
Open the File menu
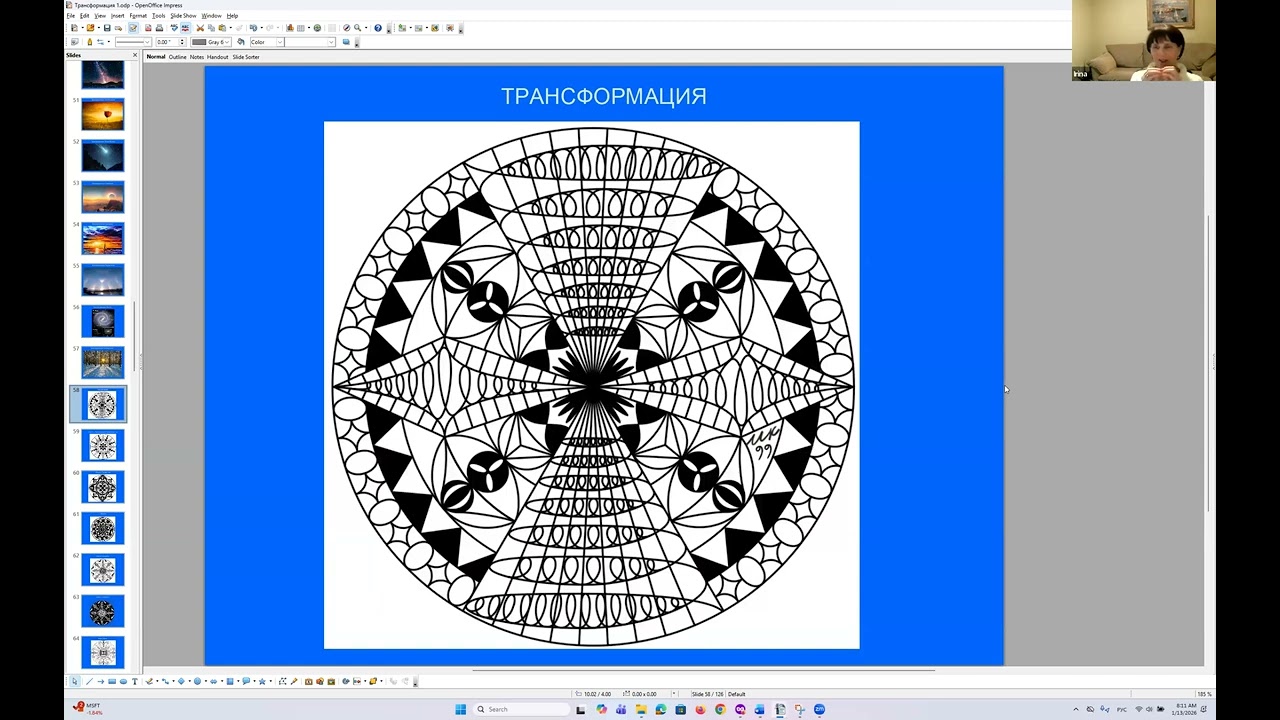tap(71, 16)
